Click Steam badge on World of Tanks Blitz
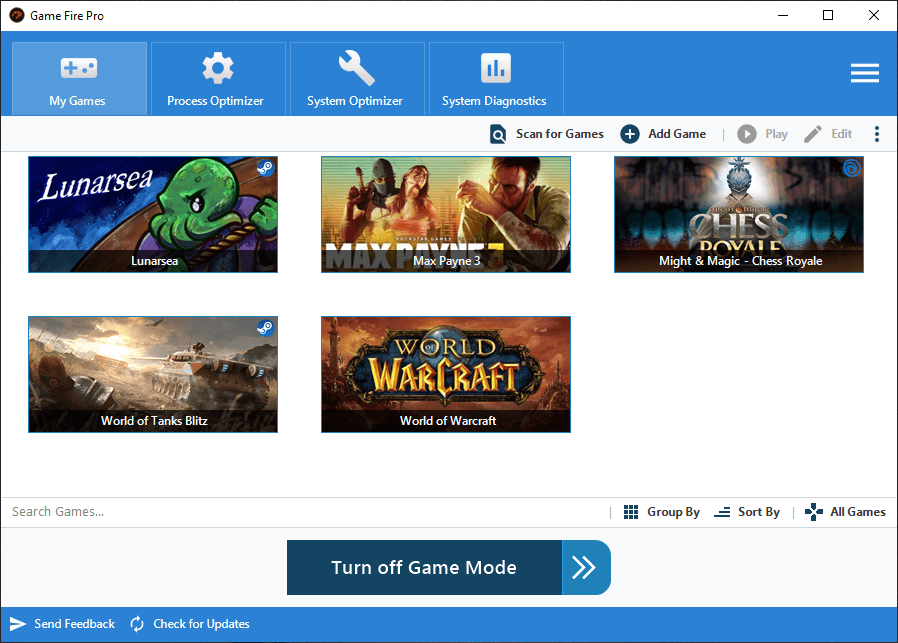 coord(265,328)
